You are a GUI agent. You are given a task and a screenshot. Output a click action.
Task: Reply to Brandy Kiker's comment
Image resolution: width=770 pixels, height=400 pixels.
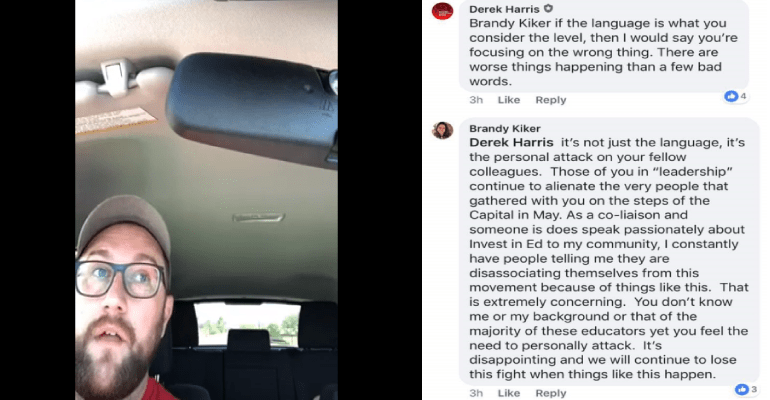[550, 393]
